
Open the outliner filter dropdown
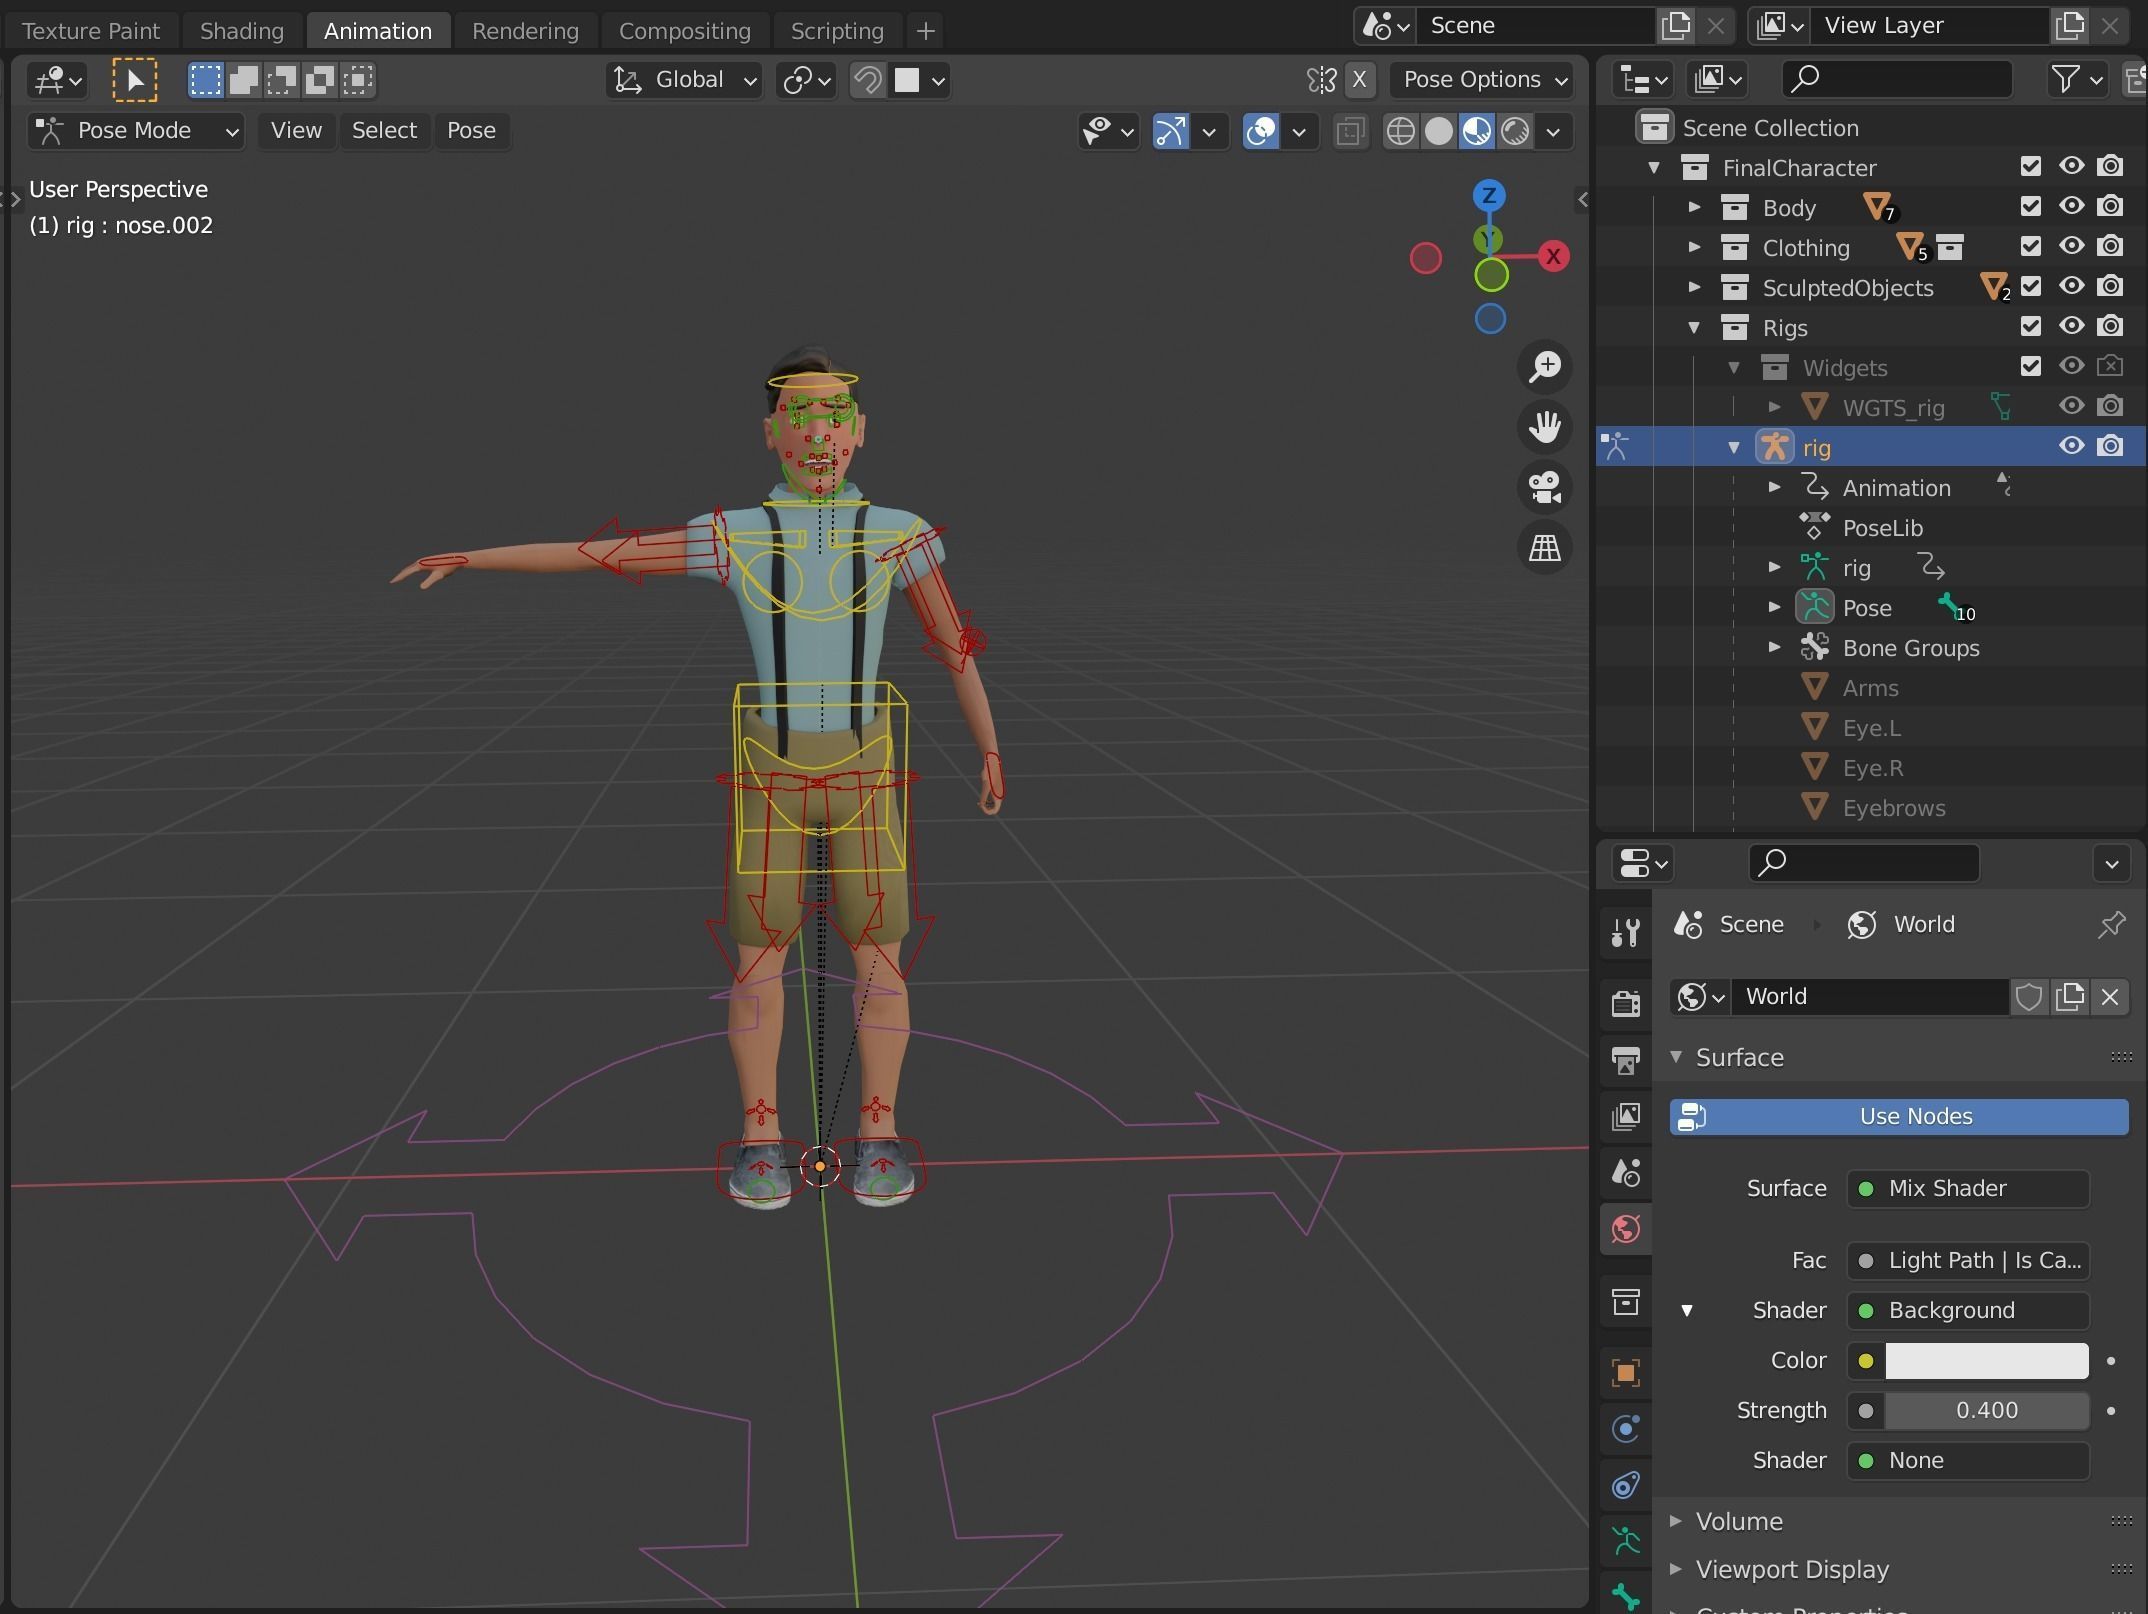click(2076, 79)
